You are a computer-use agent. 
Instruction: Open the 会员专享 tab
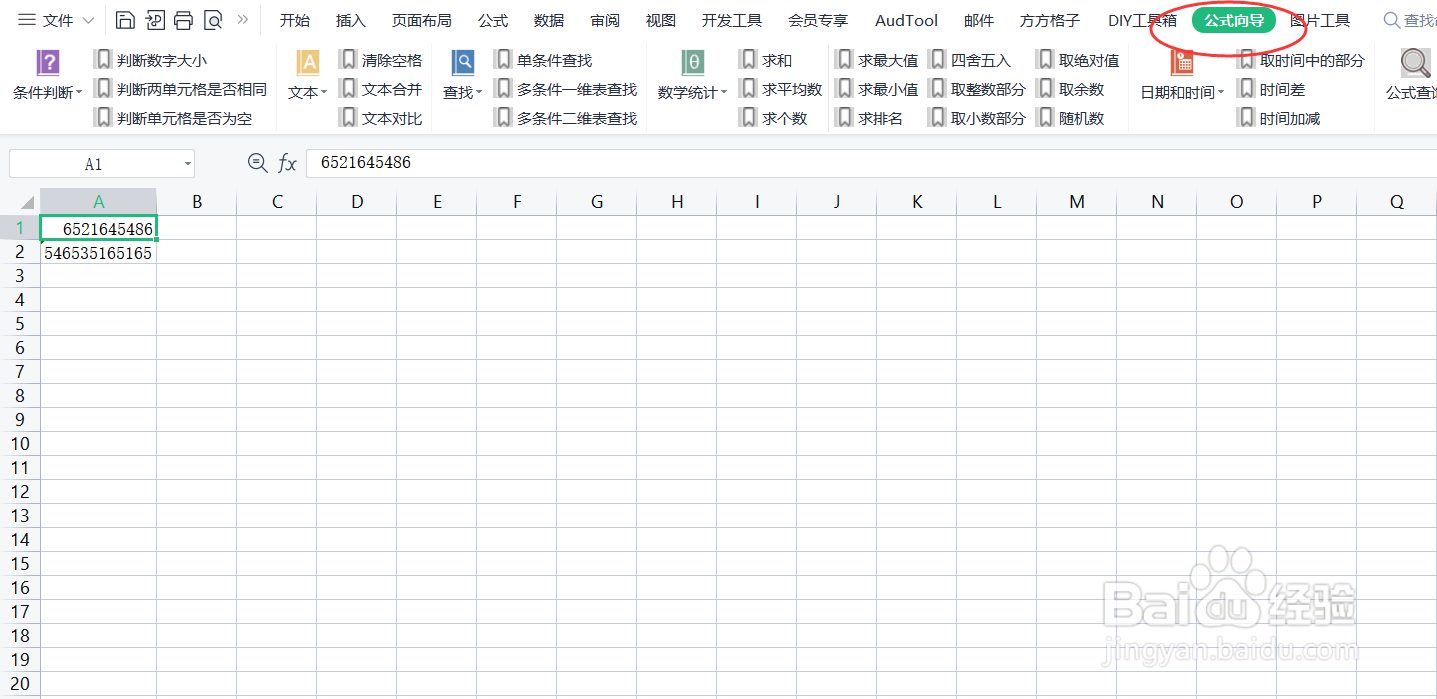click(x=818, y=20)
